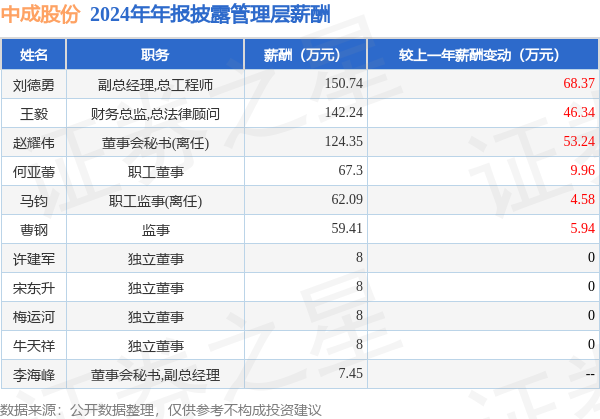Image resolution: width=600 pixels, height=419 pixels.
Task: Select the name 梅运河
Action: [34, 318]
